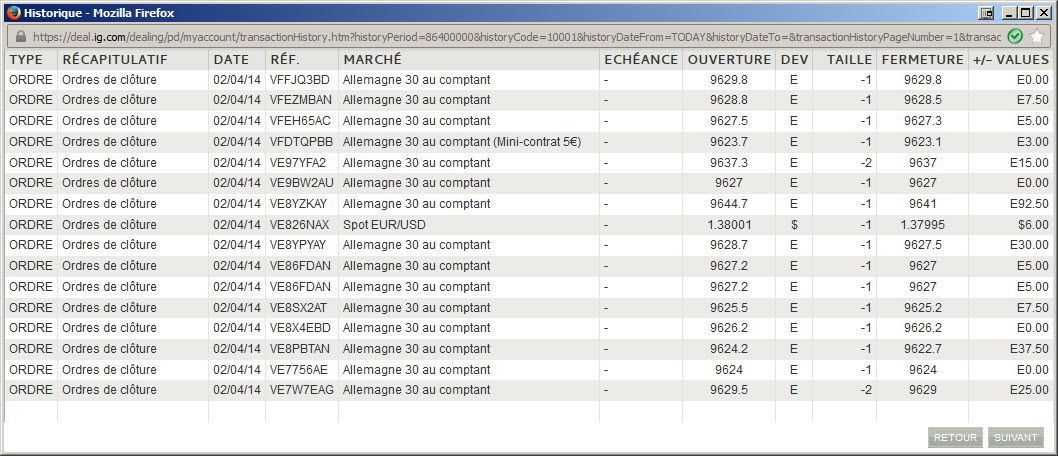Minimize the Historique window

pos(1009,13)
